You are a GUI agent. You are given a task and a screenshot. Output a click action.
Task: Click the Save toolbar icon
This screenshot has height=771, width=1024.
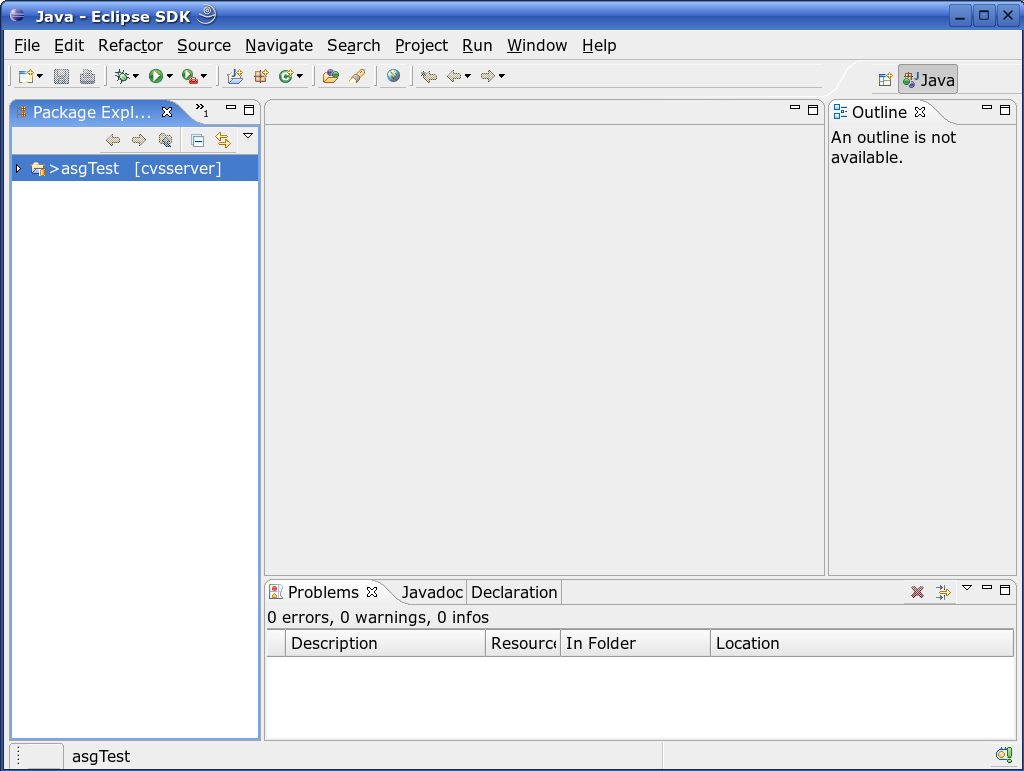click(x=61, y=76)
